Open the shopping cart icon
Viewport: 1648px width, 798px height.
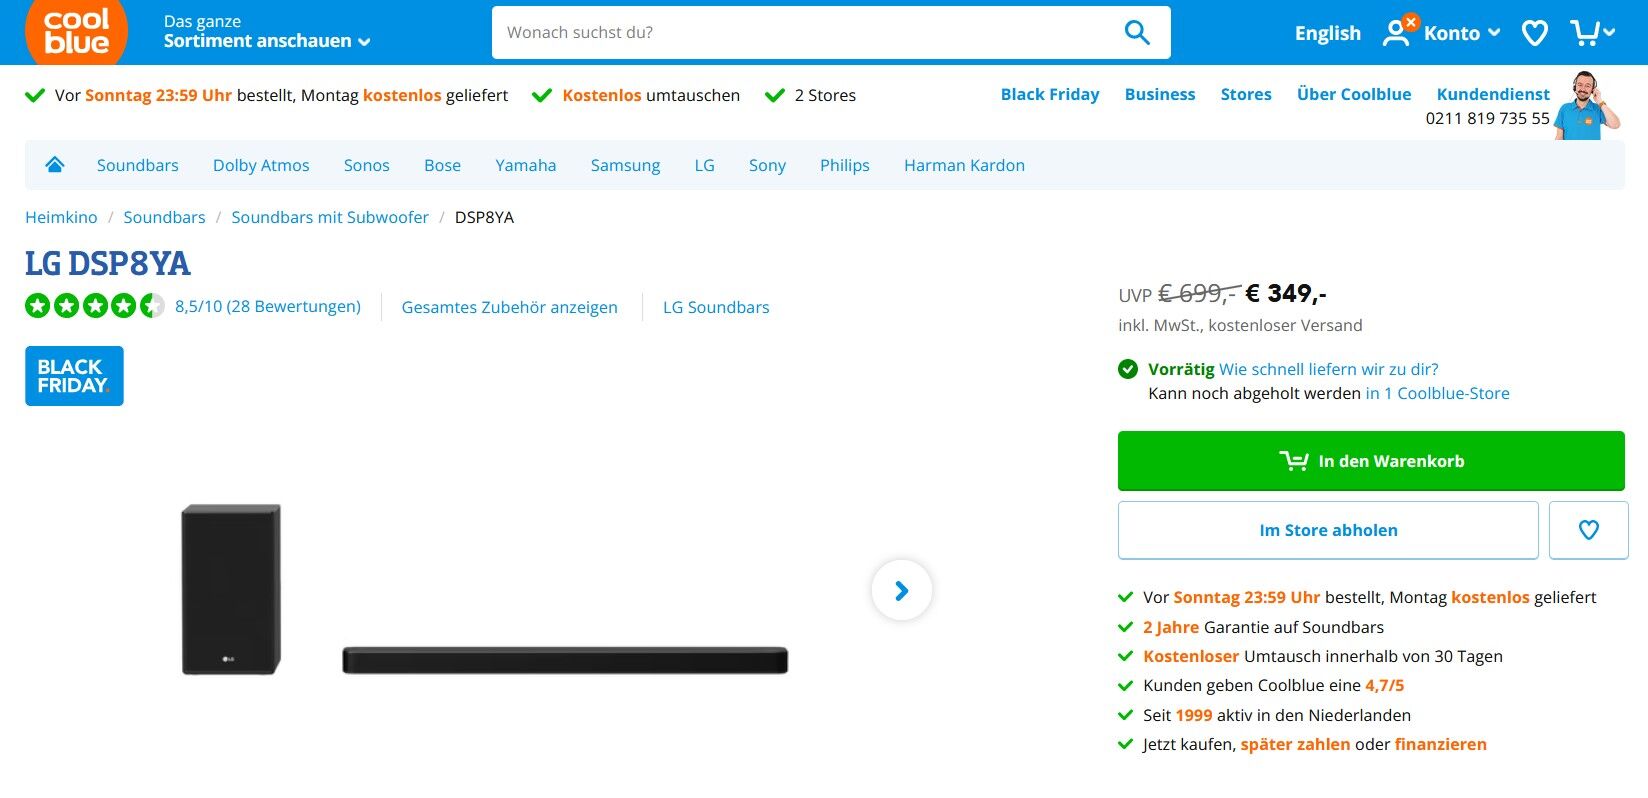1584,32
